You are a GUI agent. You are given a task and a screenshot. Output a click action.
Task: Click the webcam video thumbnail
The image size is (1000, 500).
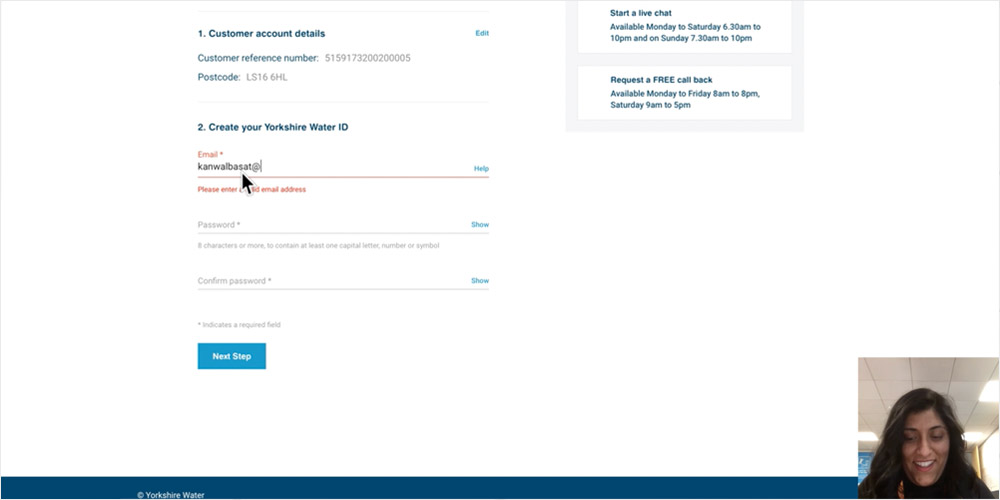click(x=928, y=427)
